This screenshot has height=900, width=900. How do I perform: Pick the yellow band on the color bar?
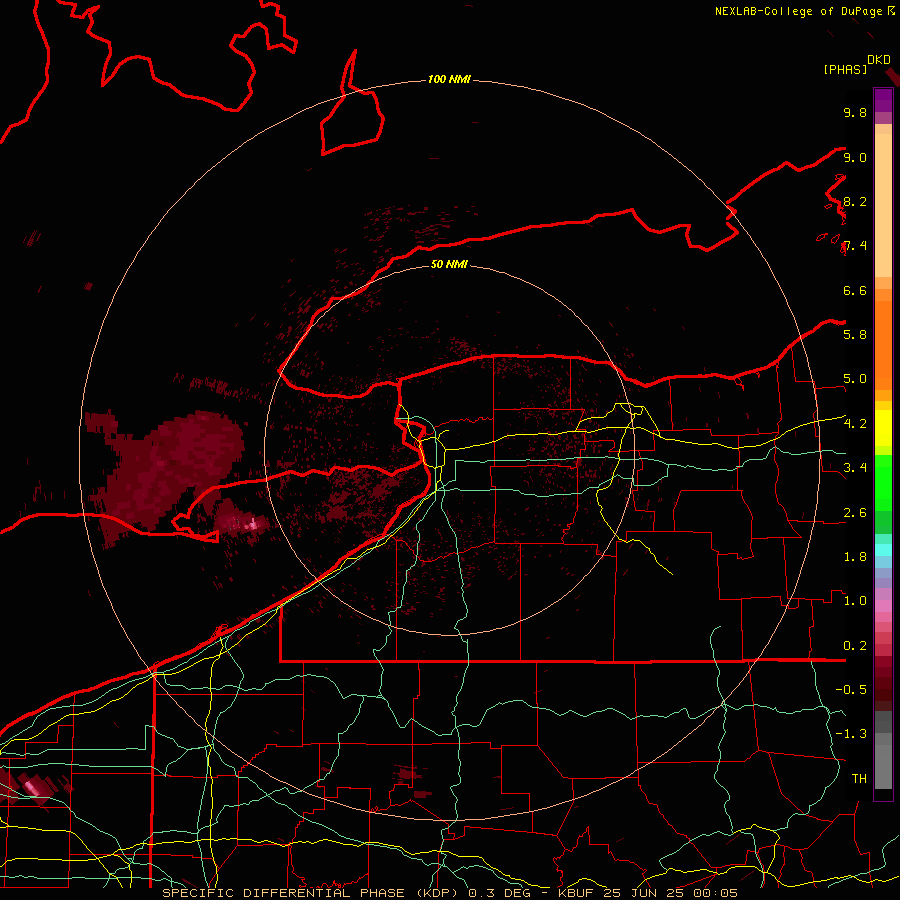[x=883, y=428]
